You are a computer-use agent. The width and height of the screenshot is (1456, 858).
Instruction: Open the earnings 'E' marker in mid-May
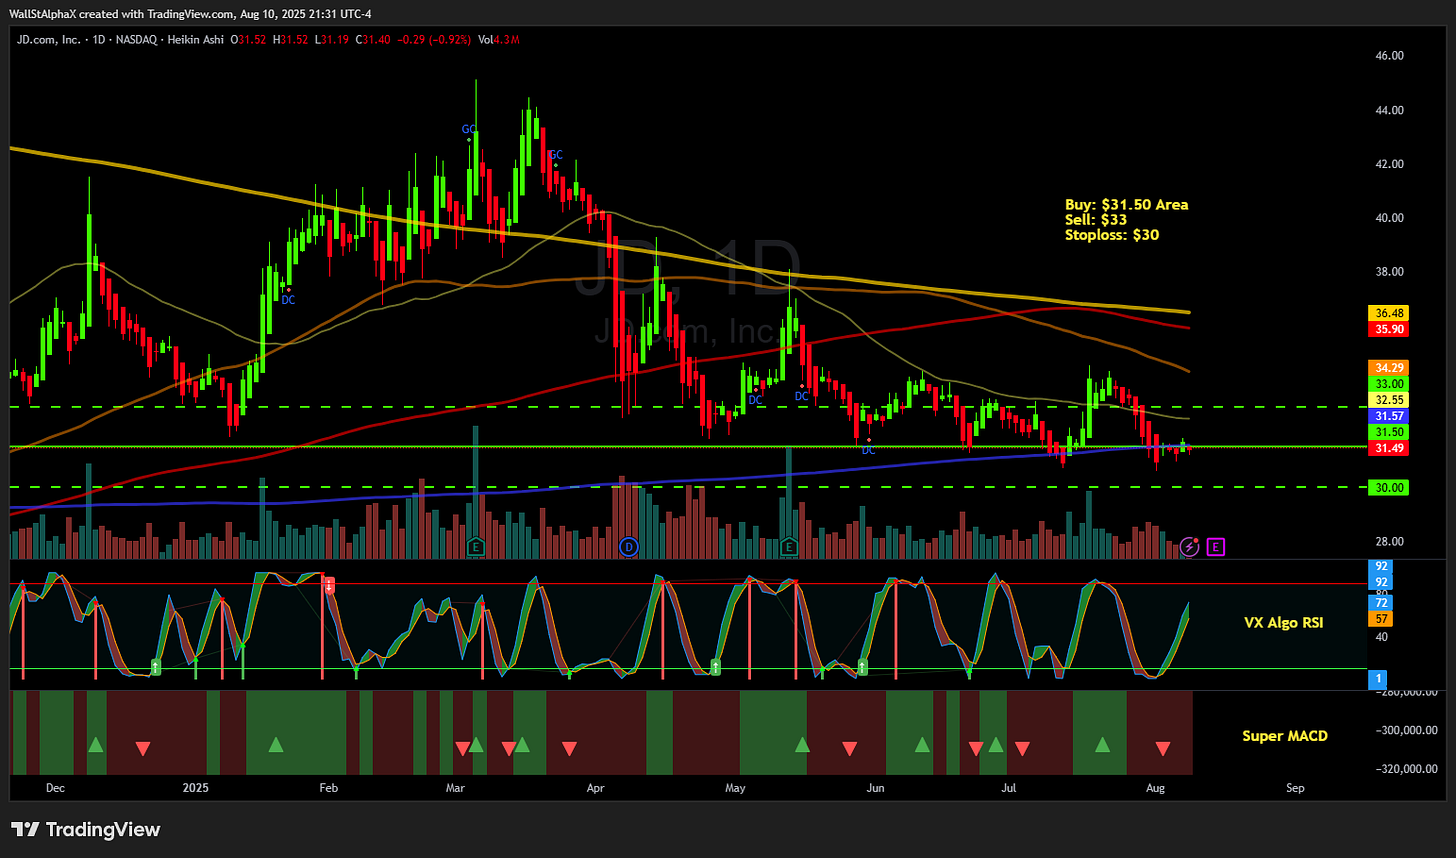pos(789,546)
